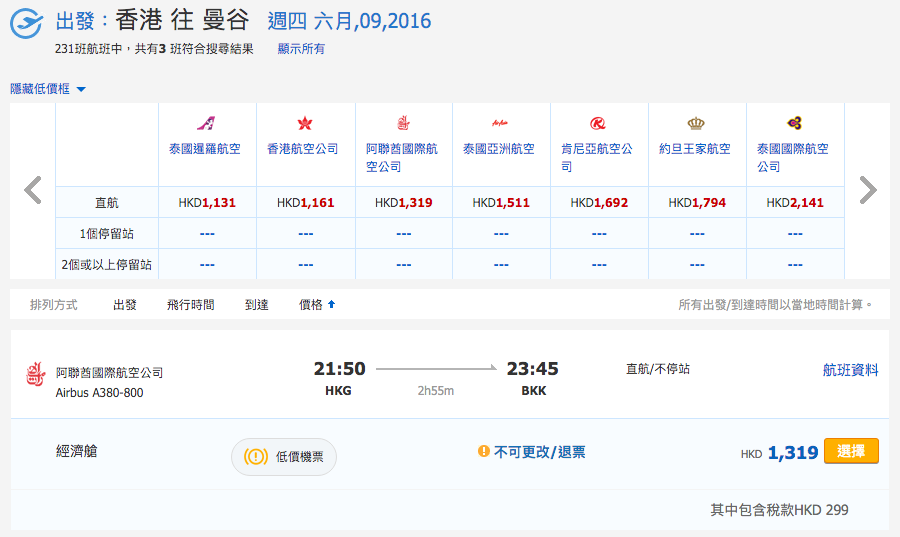Sort results by 價格

pyautogui.click(x=311, y=305)
